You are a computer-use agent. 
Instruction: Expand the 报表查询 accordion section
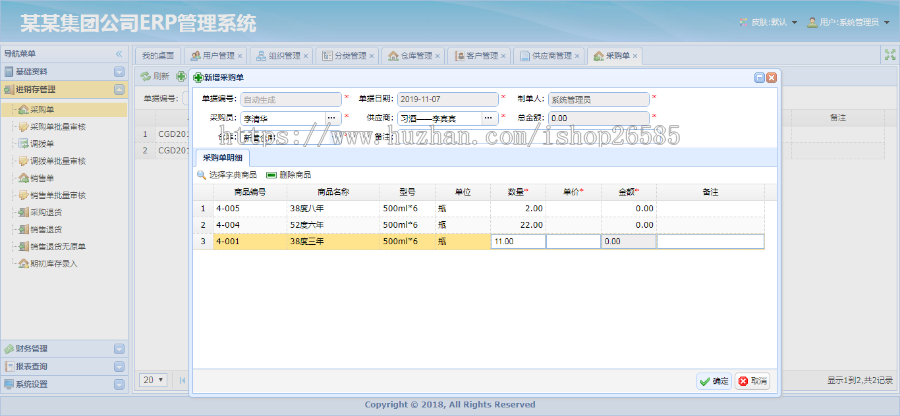[119, 366]
